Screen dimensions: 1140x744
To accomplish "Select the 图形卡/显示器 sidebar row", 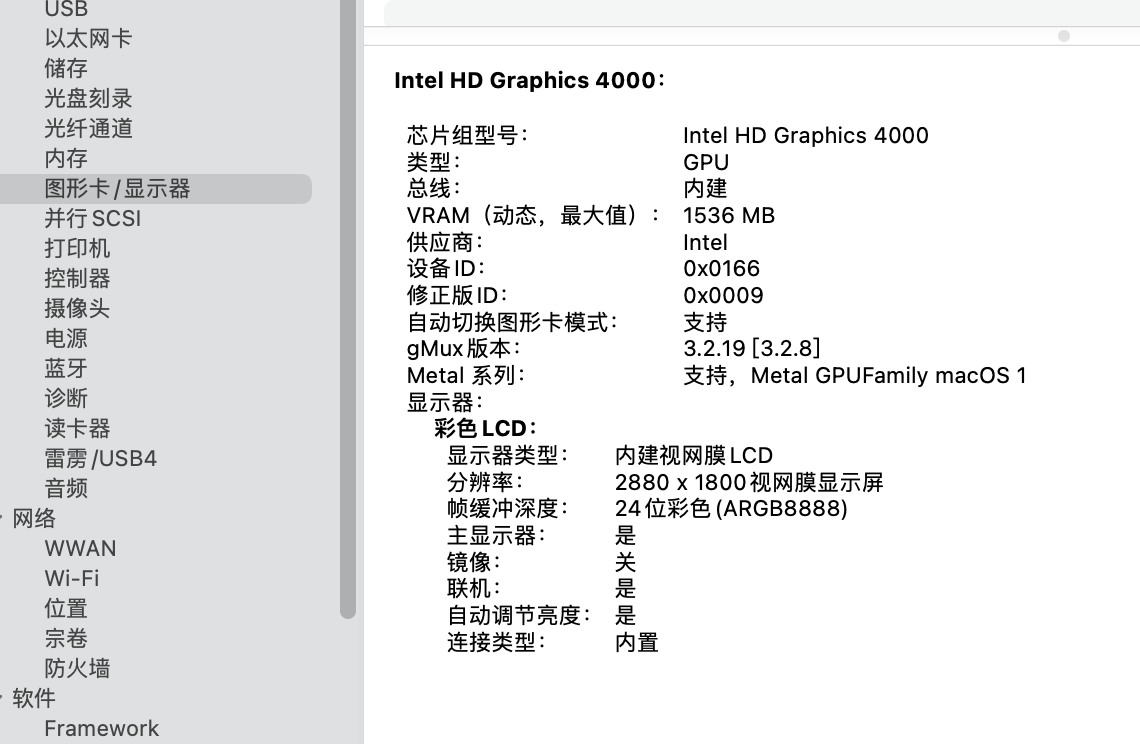I will pos(156,189).
